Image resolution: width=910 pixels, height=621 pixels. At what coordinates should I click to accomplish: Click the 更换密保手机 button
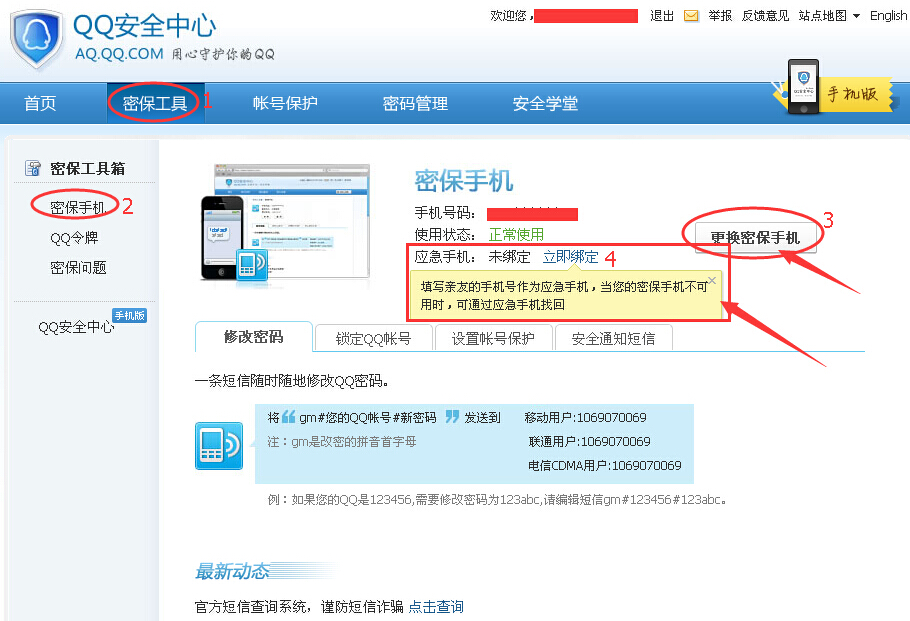point(755,237)
